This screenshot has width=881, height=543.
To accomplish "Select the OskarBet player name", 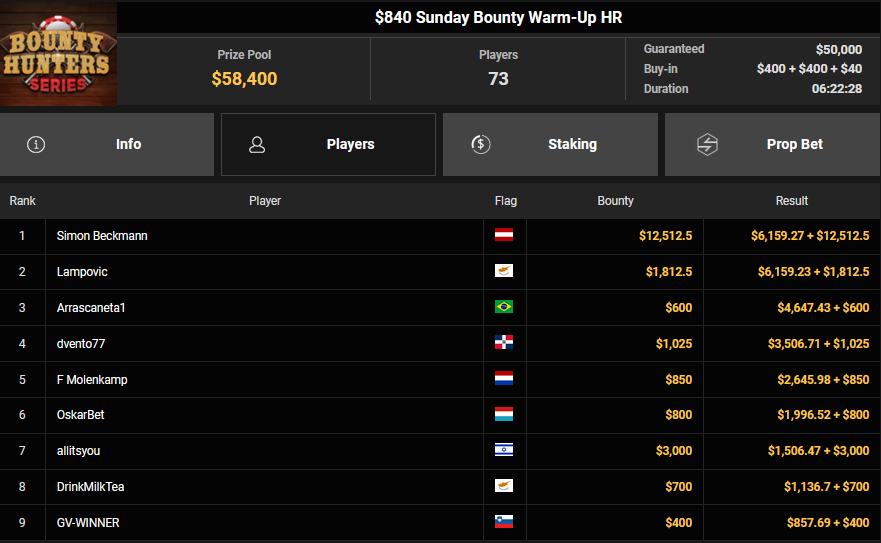I will tap(82, 415).
